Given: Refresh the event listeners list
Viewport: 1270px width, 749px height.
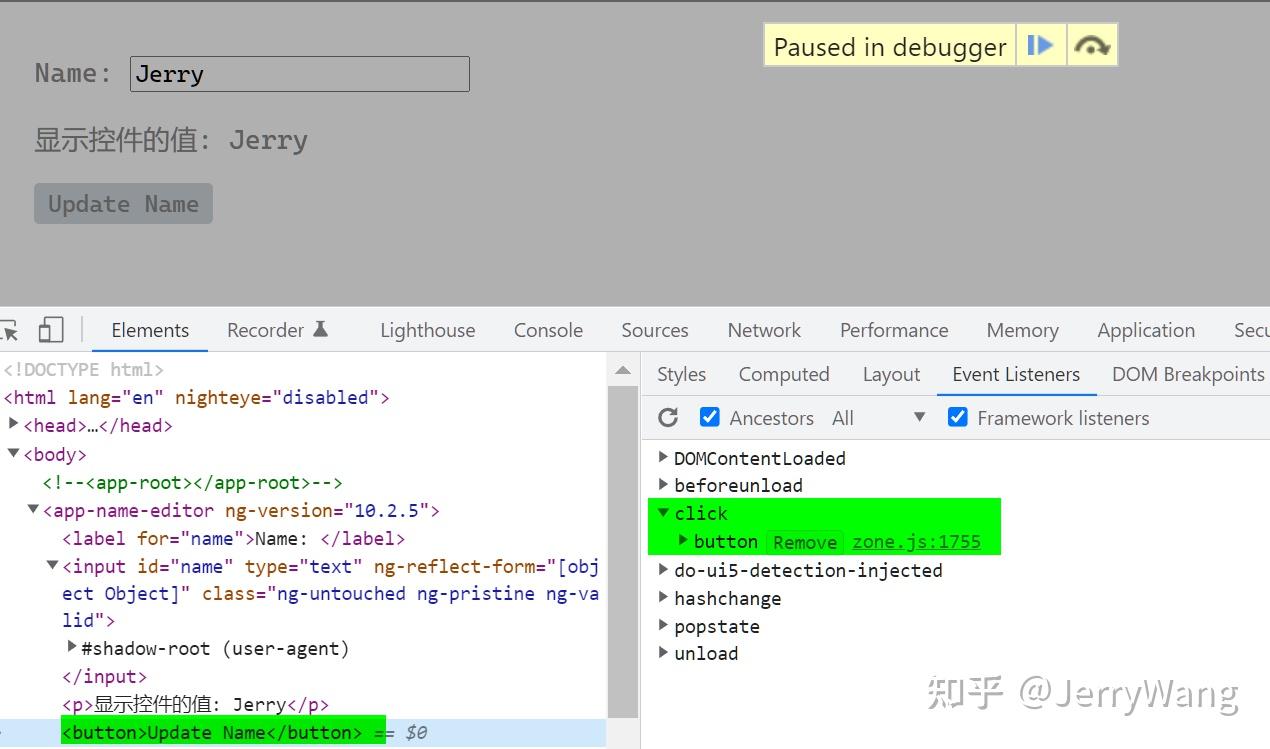Looking at the screenshot, I should pyautogui.click(x=667, y=417).
